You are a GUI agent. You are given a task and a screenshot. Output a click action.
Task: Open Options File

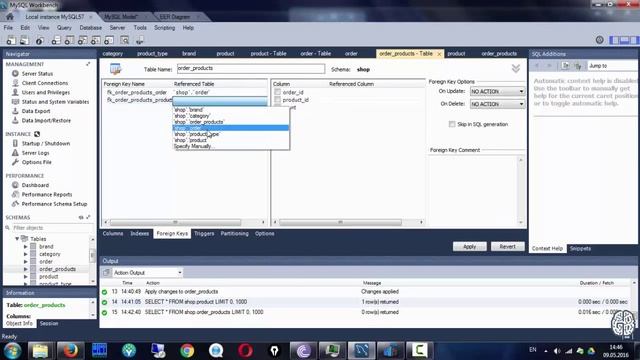36,162
